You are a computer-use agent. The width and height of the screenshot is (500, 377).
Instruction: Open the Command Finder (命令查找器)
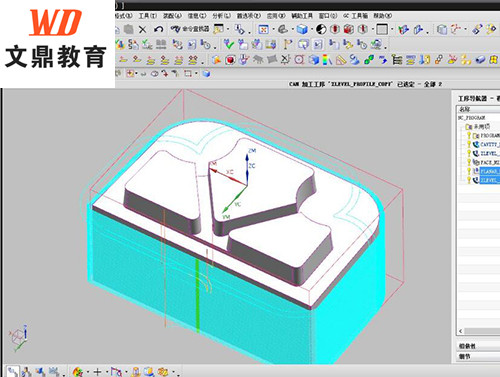(x=190, y=29)
